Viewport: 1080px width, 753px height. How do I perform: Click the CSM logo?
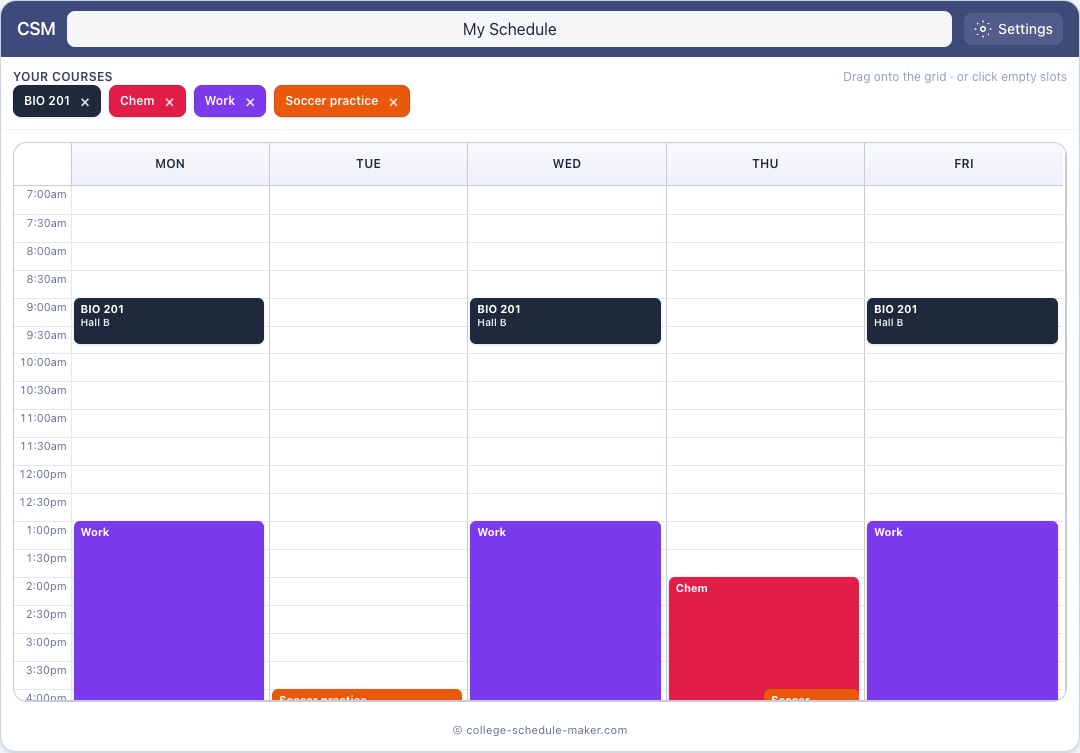point(36,29)
